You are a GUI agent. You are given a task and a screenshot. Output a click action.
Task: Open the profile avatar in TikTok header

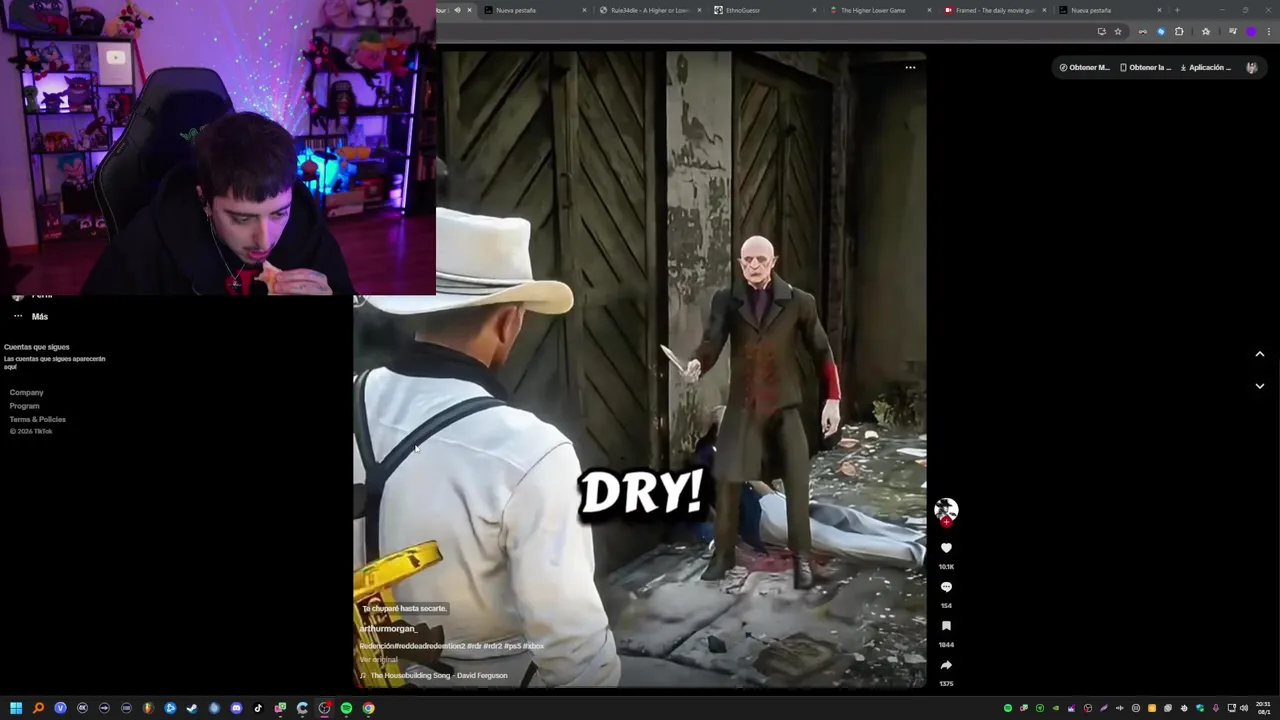click(1252, 67)
